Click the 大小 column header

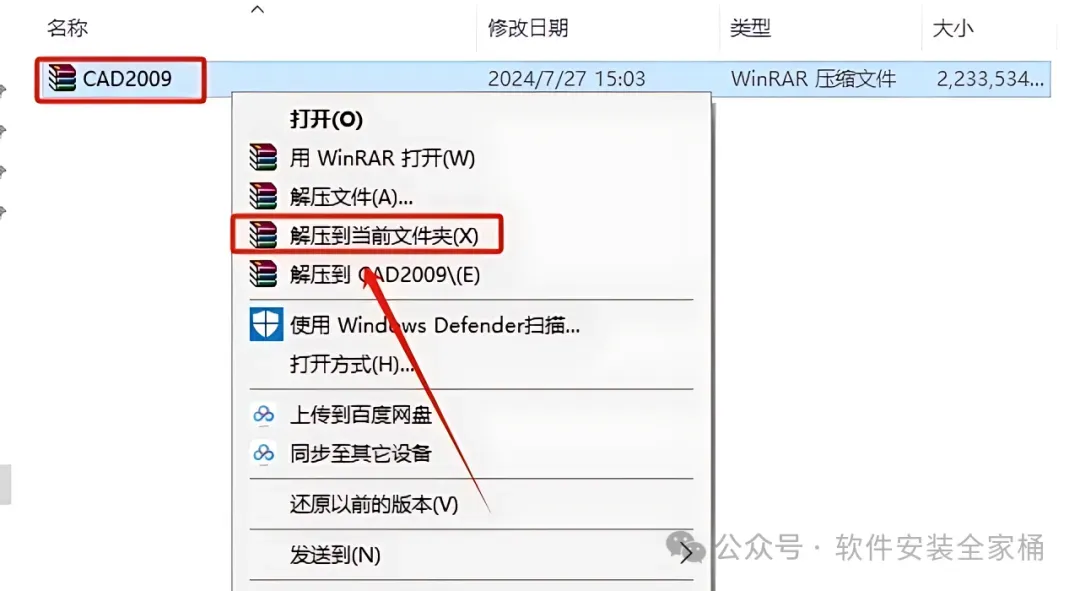coord(953,28)
